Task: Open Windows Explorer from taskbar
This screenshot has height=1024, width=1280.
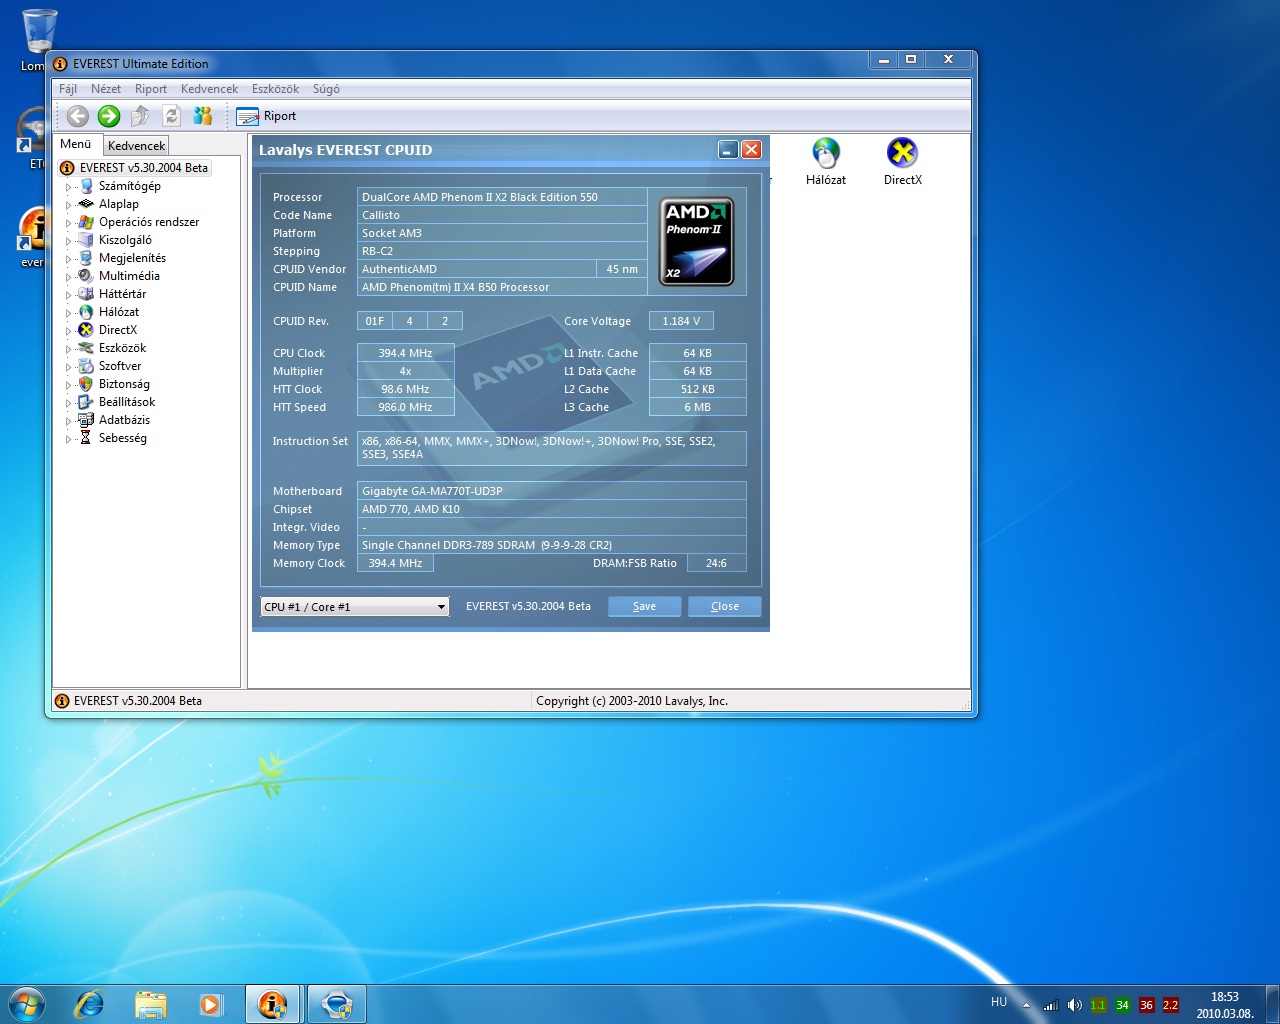Action: pyautogui.click(x=150, y=1004)
